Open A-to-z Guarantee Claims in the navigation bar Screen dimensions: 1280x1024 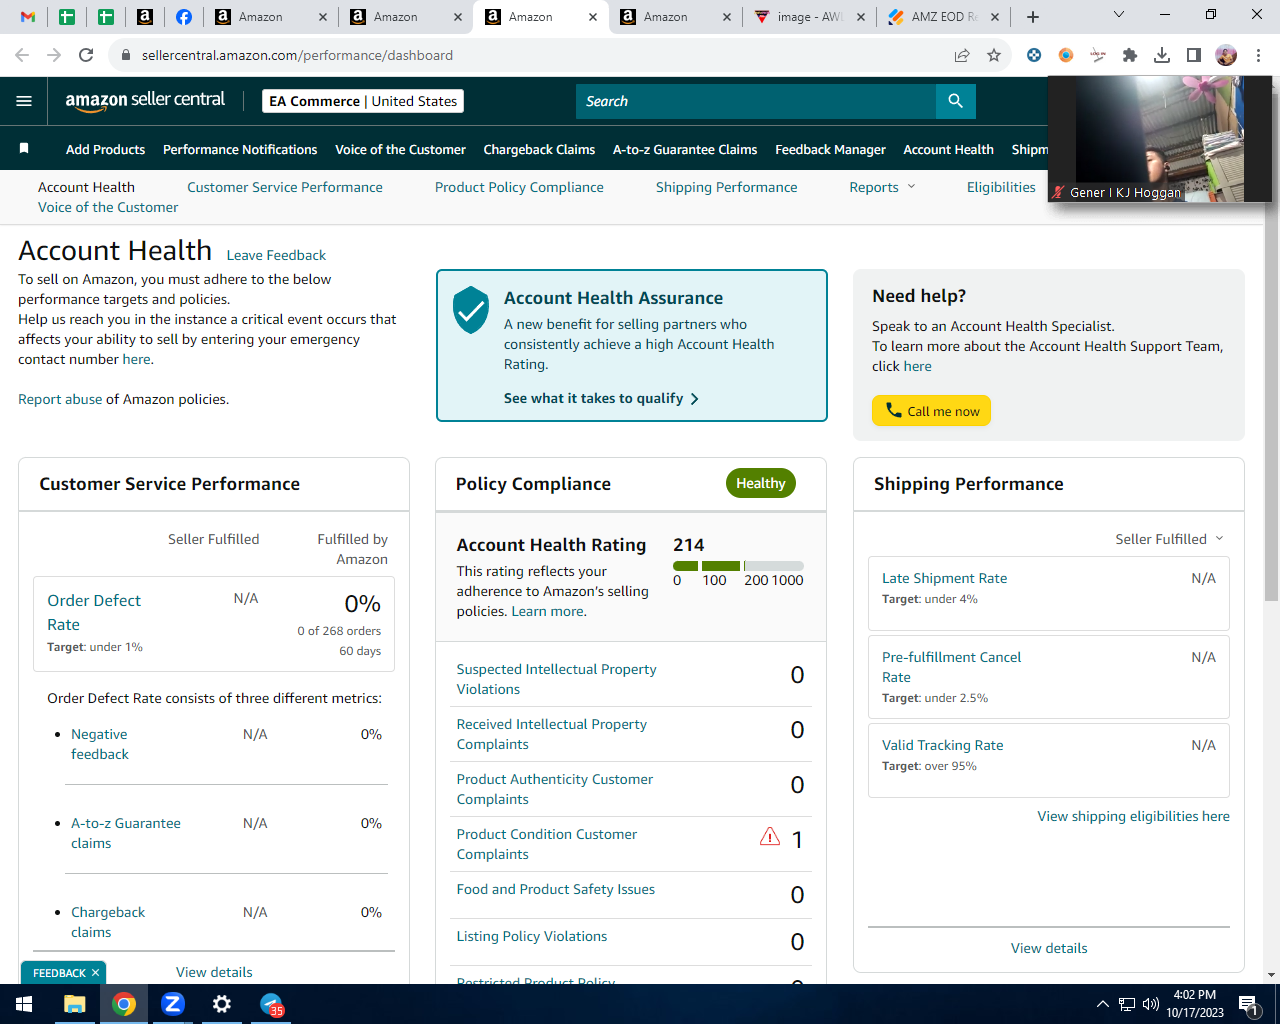point(685,149)
